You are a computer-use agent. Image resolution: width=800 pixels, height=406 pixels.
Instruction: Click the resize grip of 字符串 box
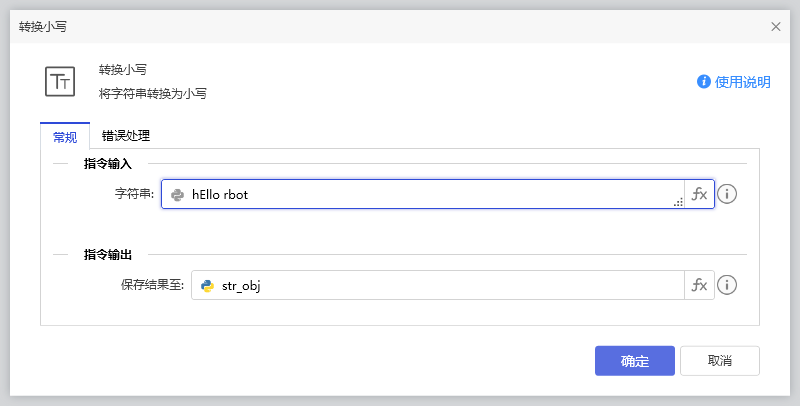click(x=678, y=202)
